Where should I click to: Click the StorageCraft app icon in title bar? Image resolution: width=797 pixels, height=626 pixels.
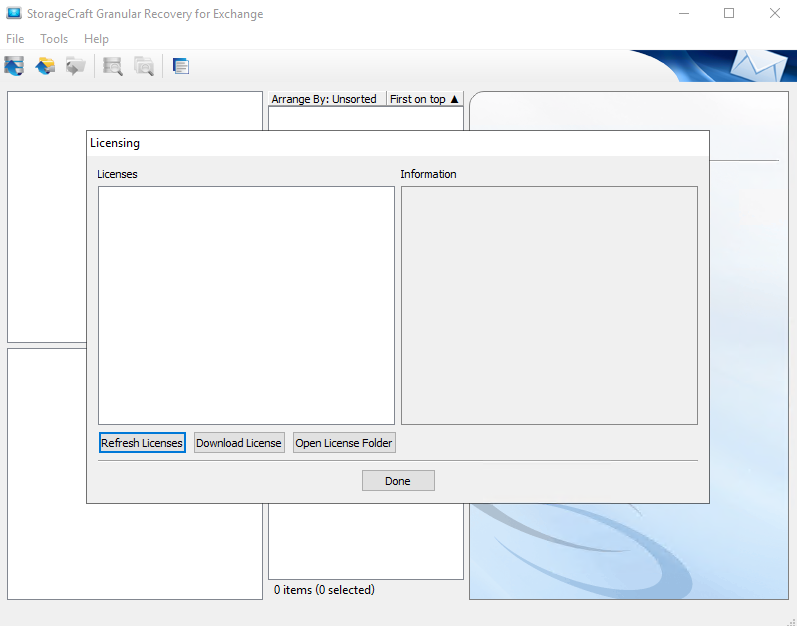point(14,14)
